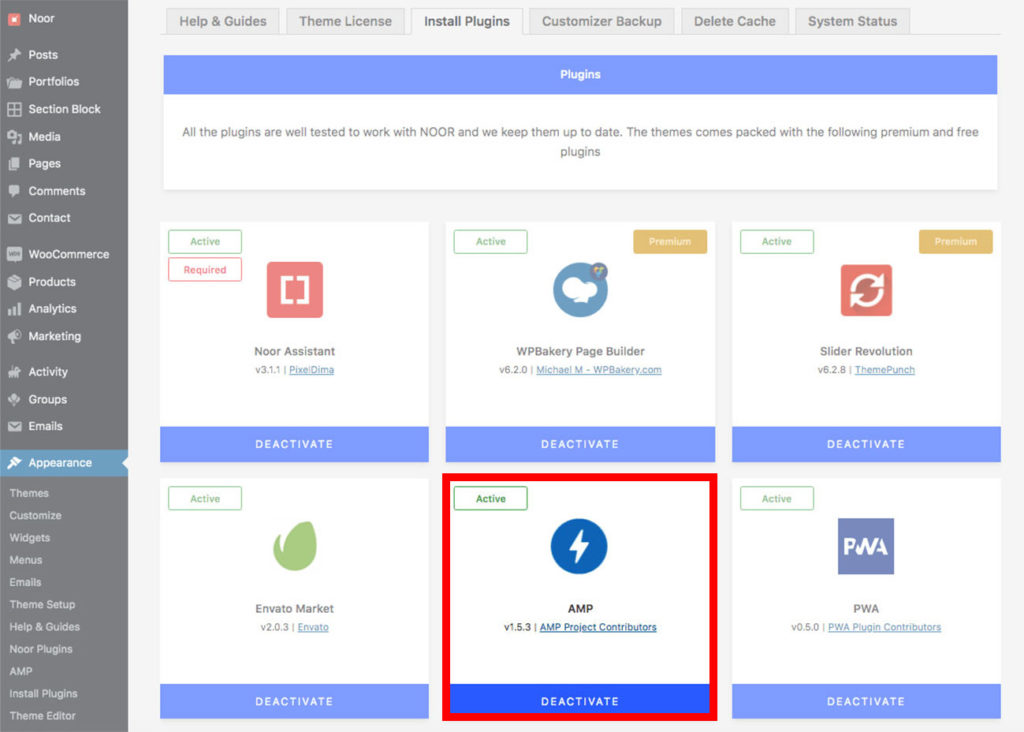Click the Activity icon in sidebar
This screenshot has width=1024, height=732.
(14, 372)
